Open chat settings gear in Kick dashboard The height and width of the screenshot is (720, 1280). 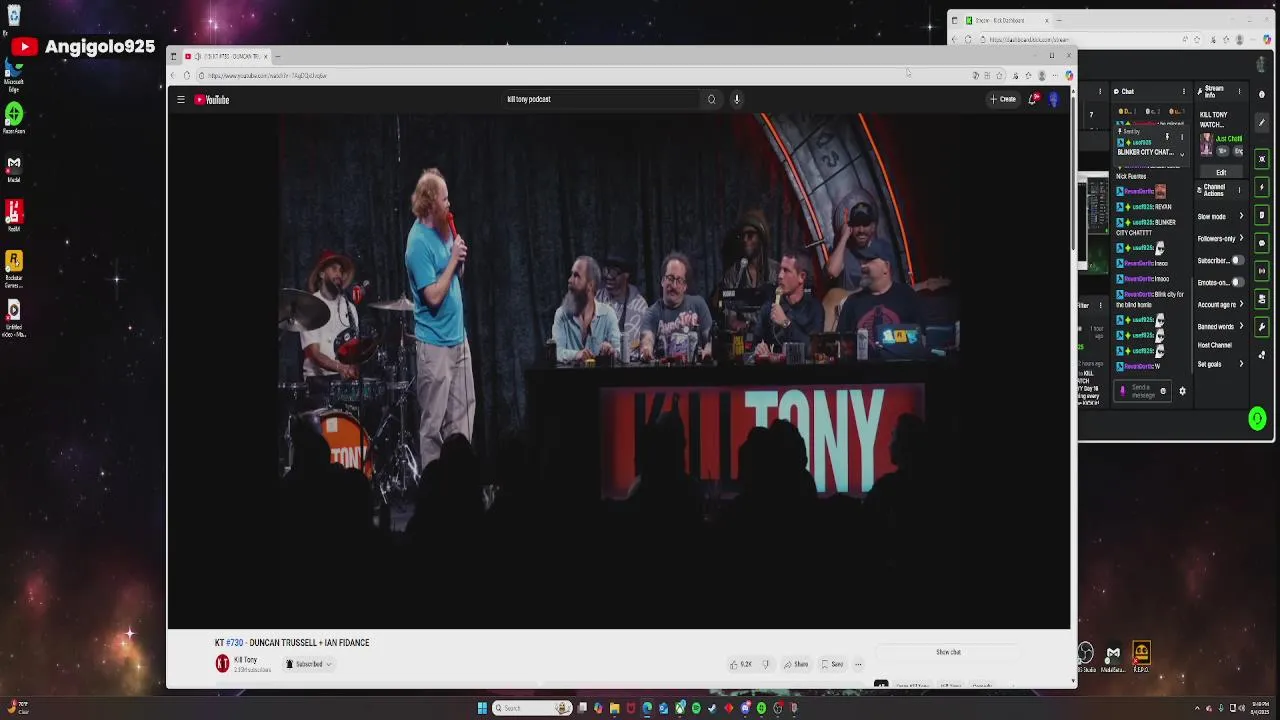[x=1182, y=391]
